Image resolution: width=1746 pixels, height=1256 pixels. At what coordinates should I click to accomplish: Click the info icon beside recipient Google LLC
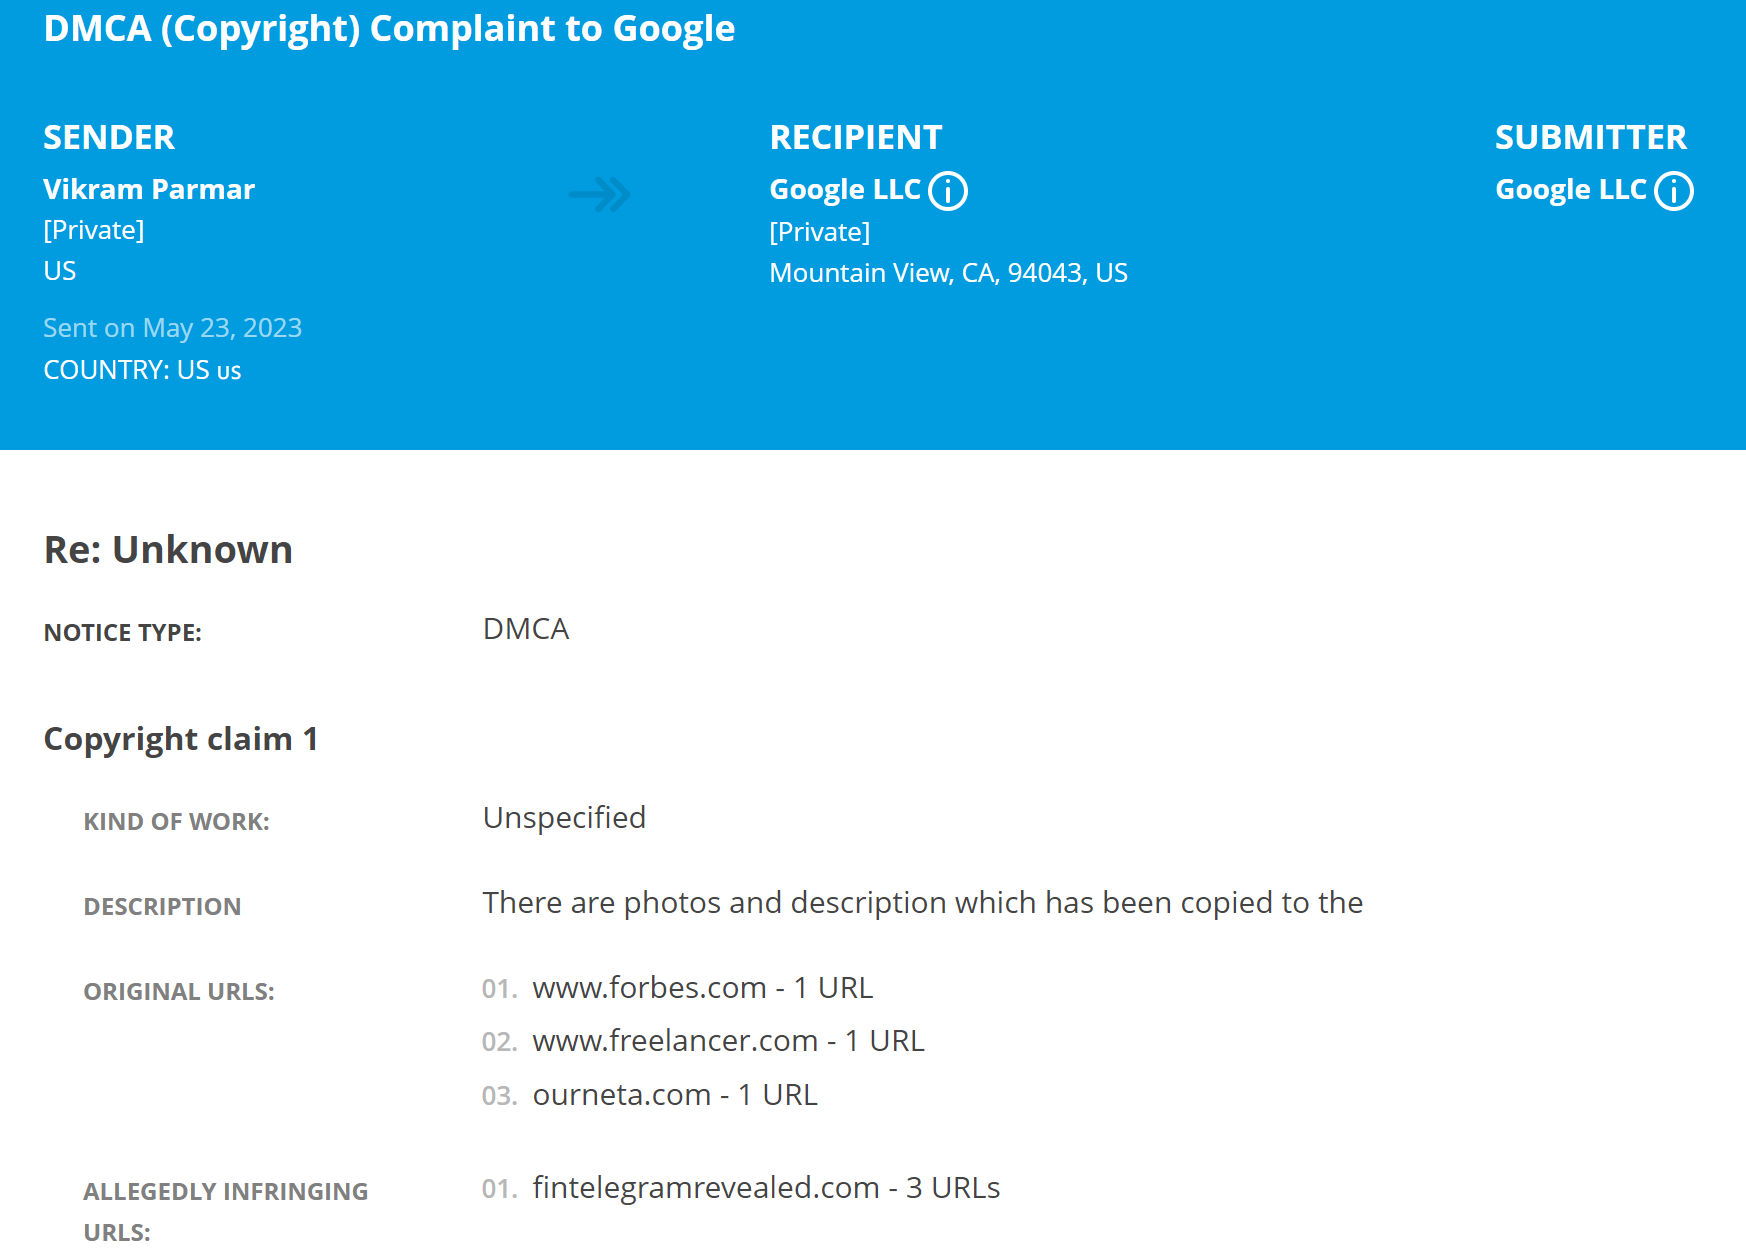click(x=947, y=191)
